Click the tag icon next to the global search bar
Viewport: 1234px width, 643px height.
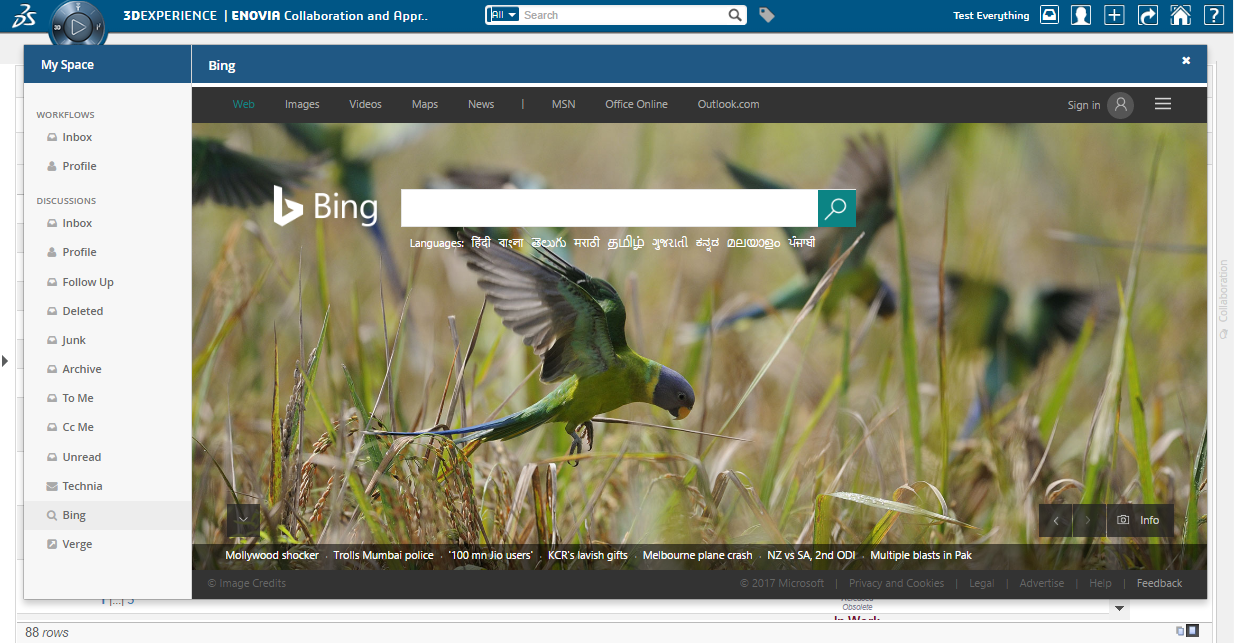766,14
